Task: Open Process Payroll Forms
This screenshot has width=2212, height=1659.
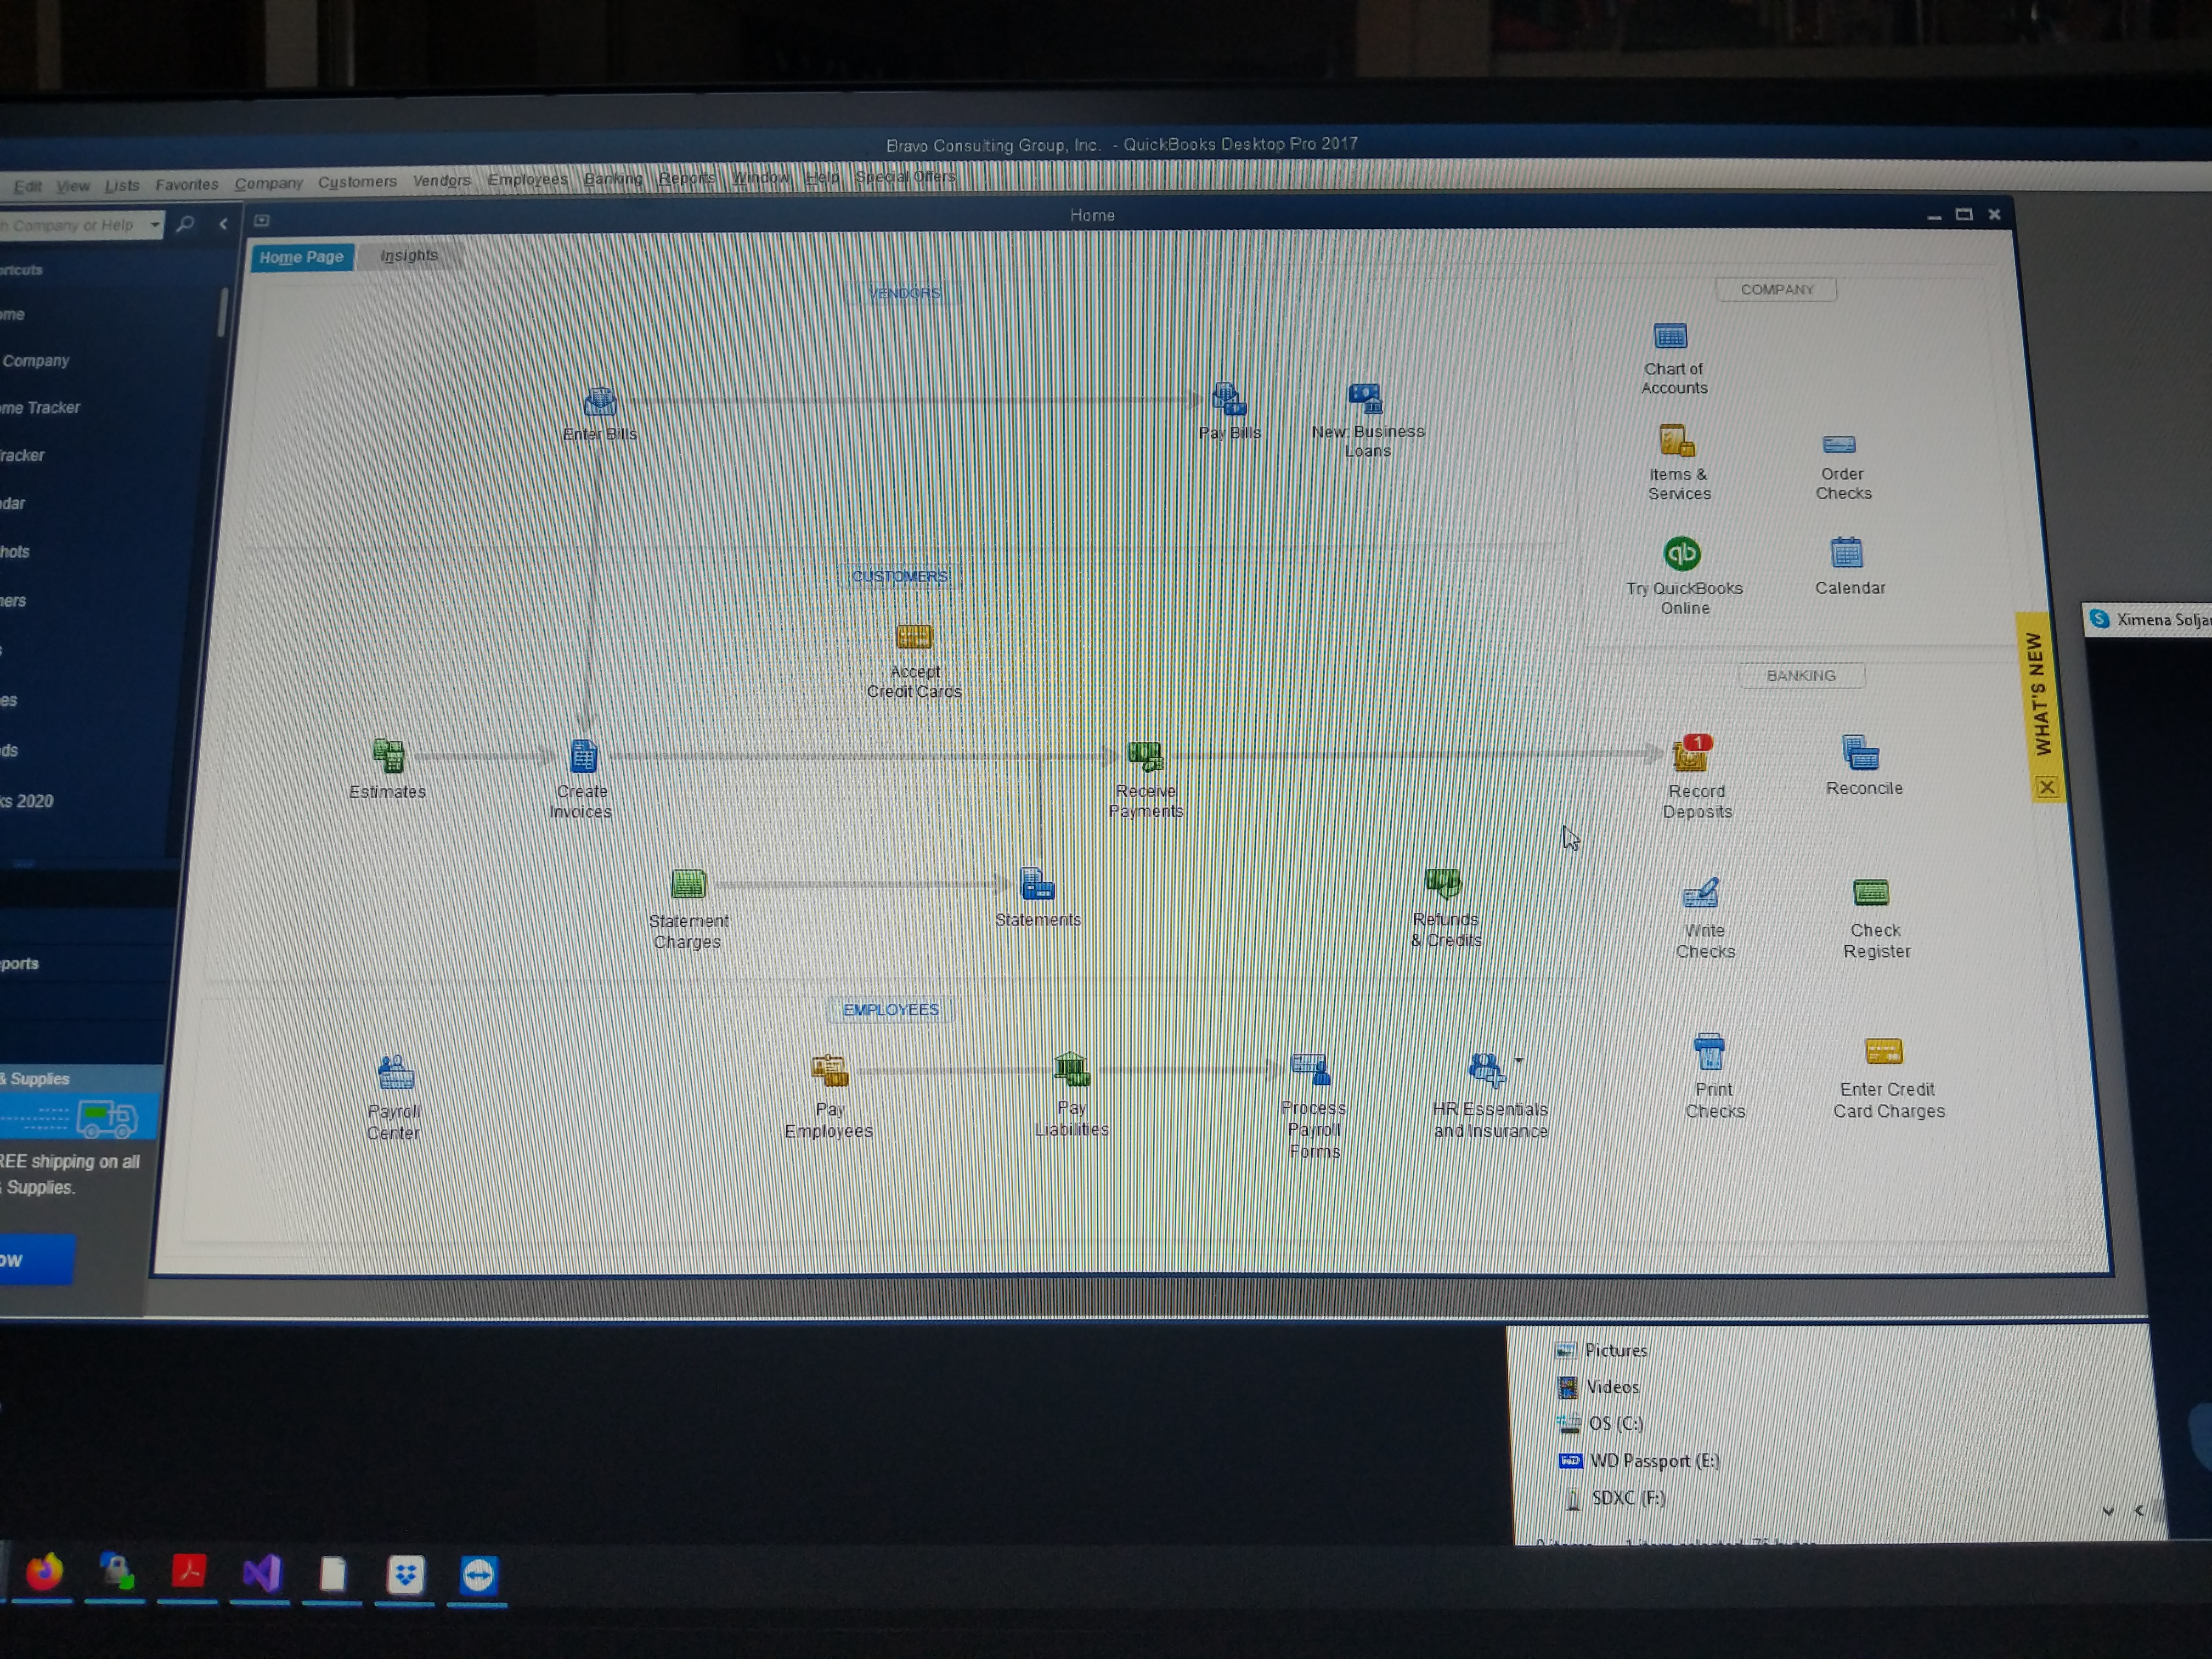Action: pyautogui.click(x=1311, y=1069)
